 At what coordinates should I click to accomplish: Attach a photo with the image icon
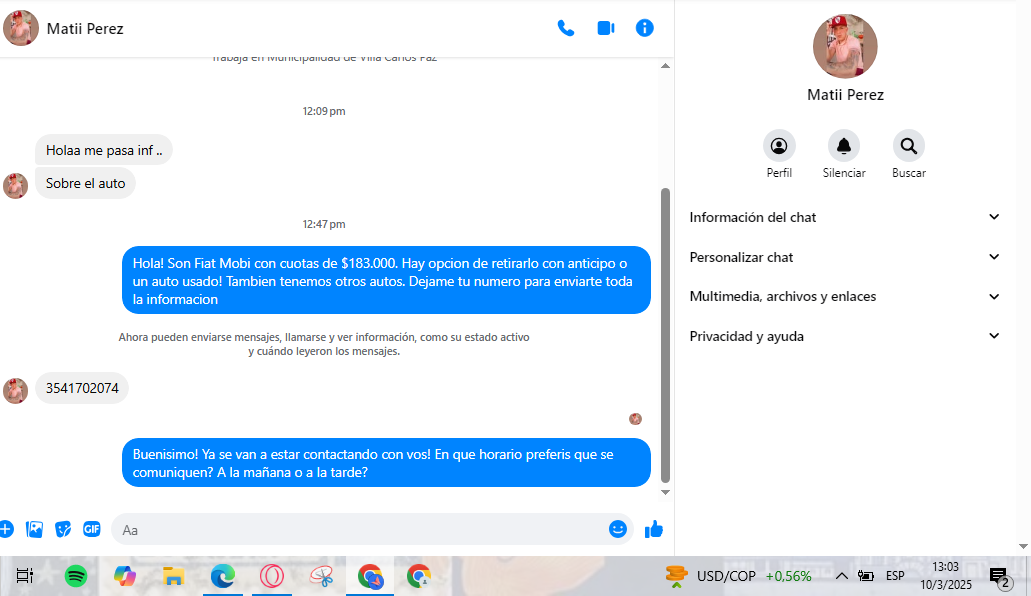[x=34, y=529]
